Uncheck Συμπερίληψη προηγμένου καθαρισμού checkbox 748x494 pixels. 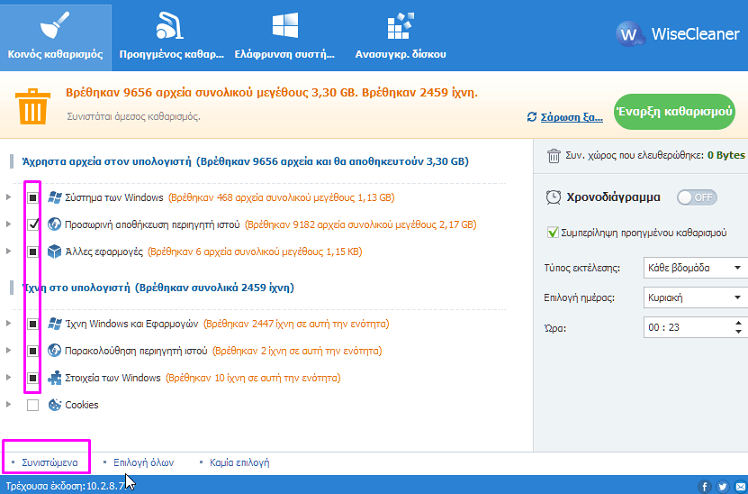click(x=552, y=233)
